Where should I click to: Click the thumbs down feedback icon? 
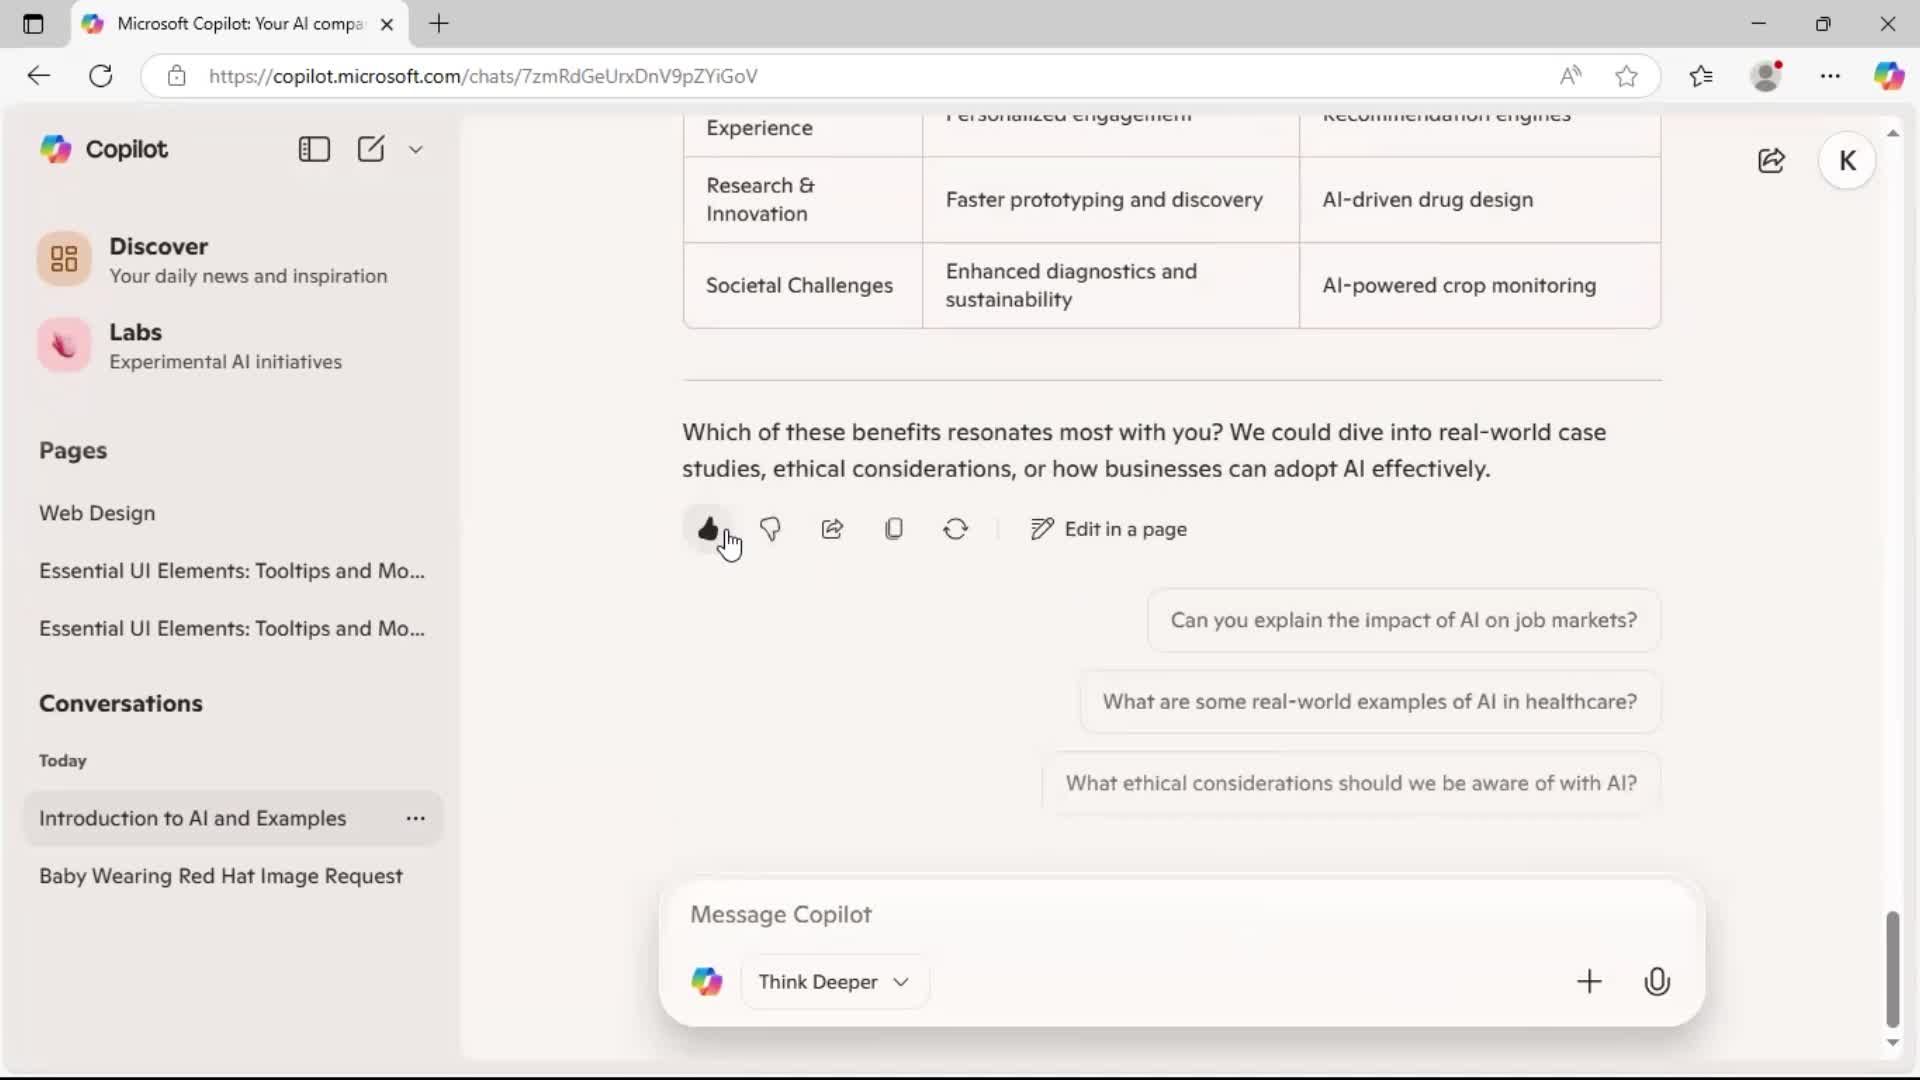[x=770, y=528]
